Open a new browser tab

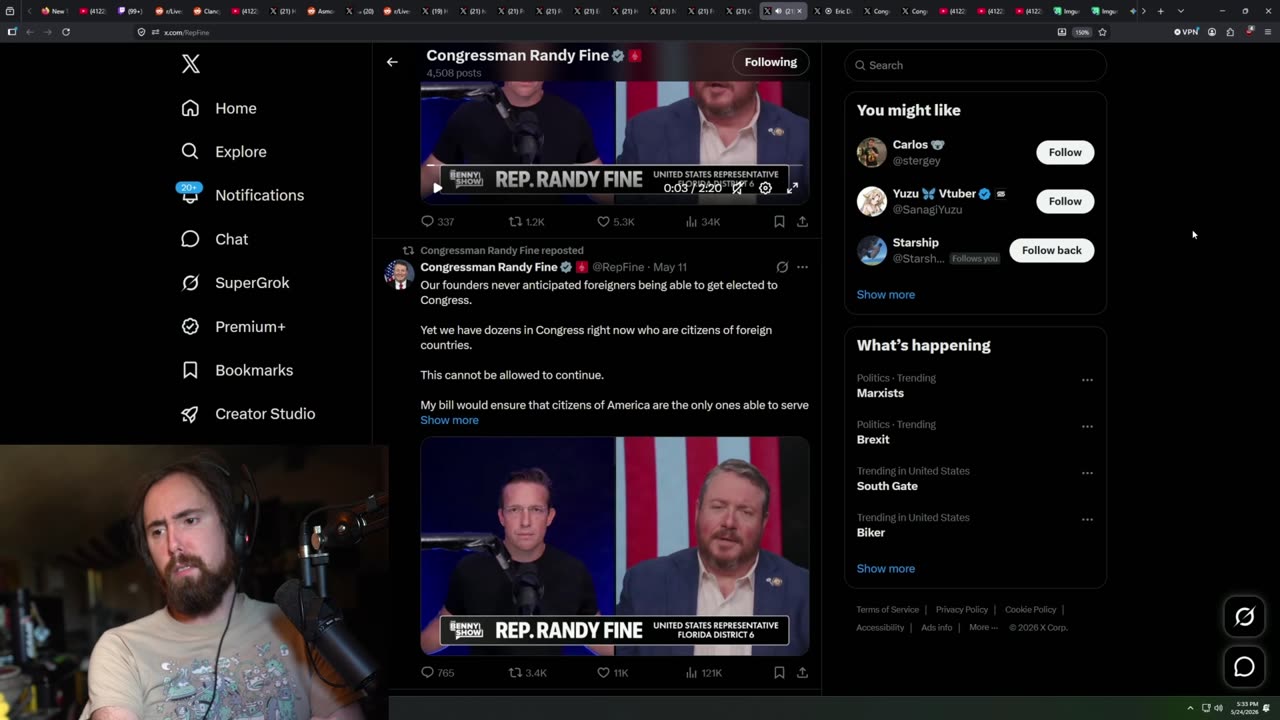[1160, 11]
